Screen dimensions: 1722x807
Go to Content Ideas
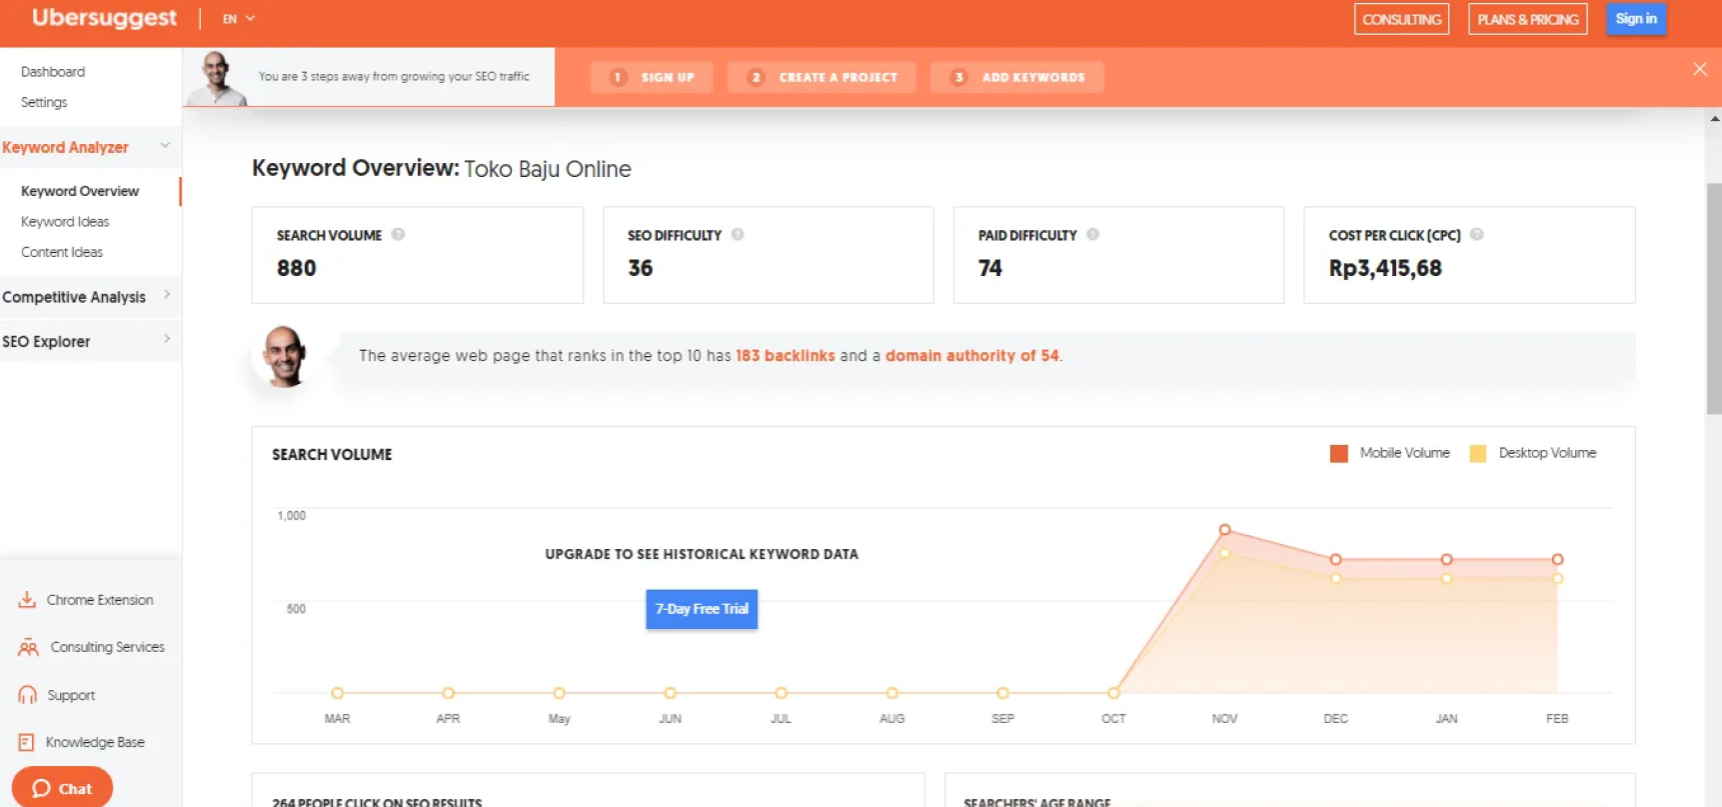point(62,252)
